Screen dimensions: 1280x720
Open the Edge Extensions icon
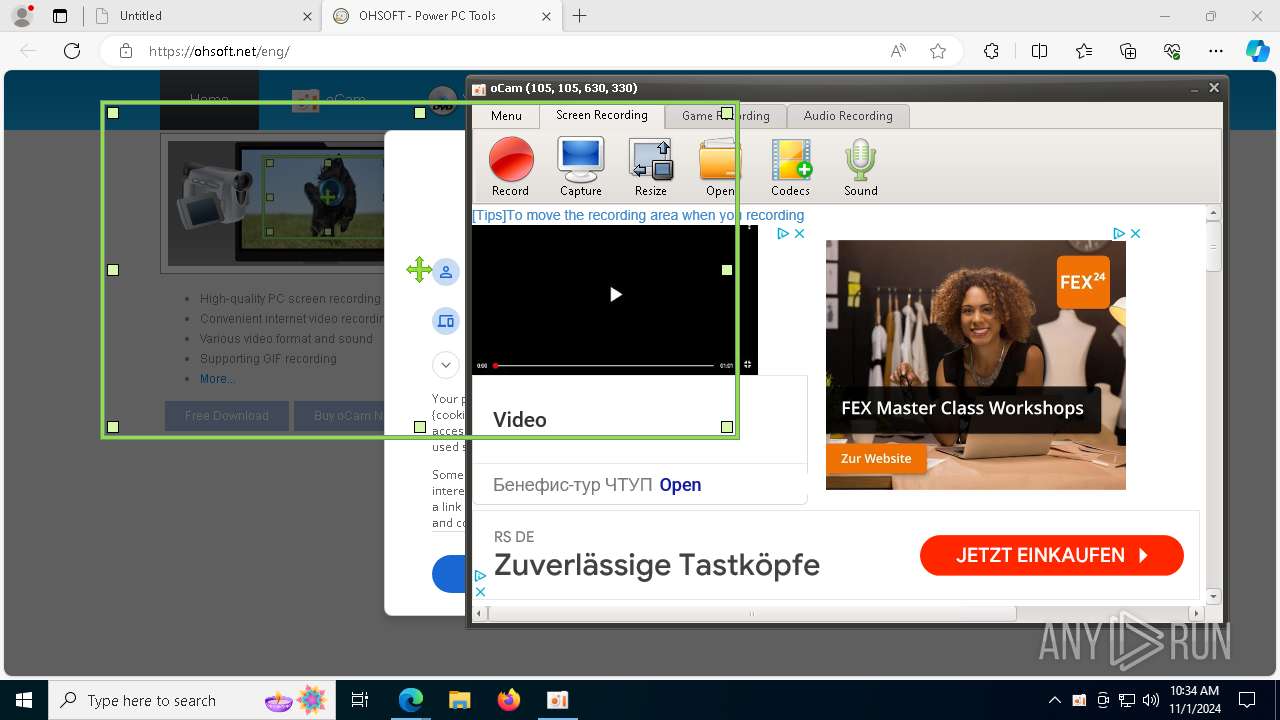(991, 51)
